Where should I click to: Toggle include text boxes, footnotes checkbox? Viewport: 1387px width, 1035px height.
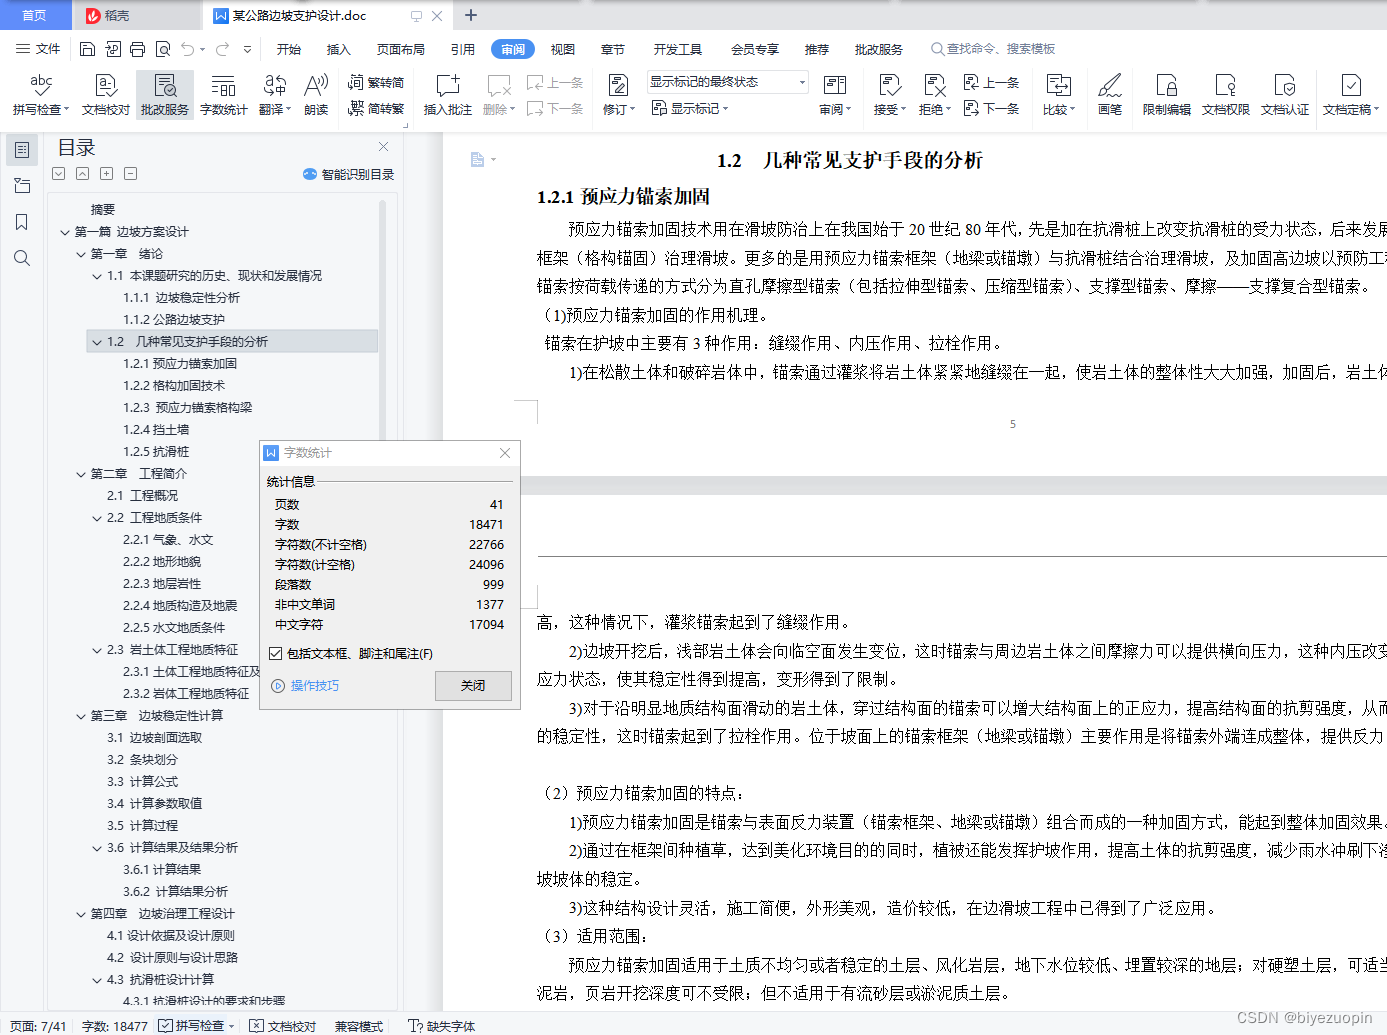point(276,654)
